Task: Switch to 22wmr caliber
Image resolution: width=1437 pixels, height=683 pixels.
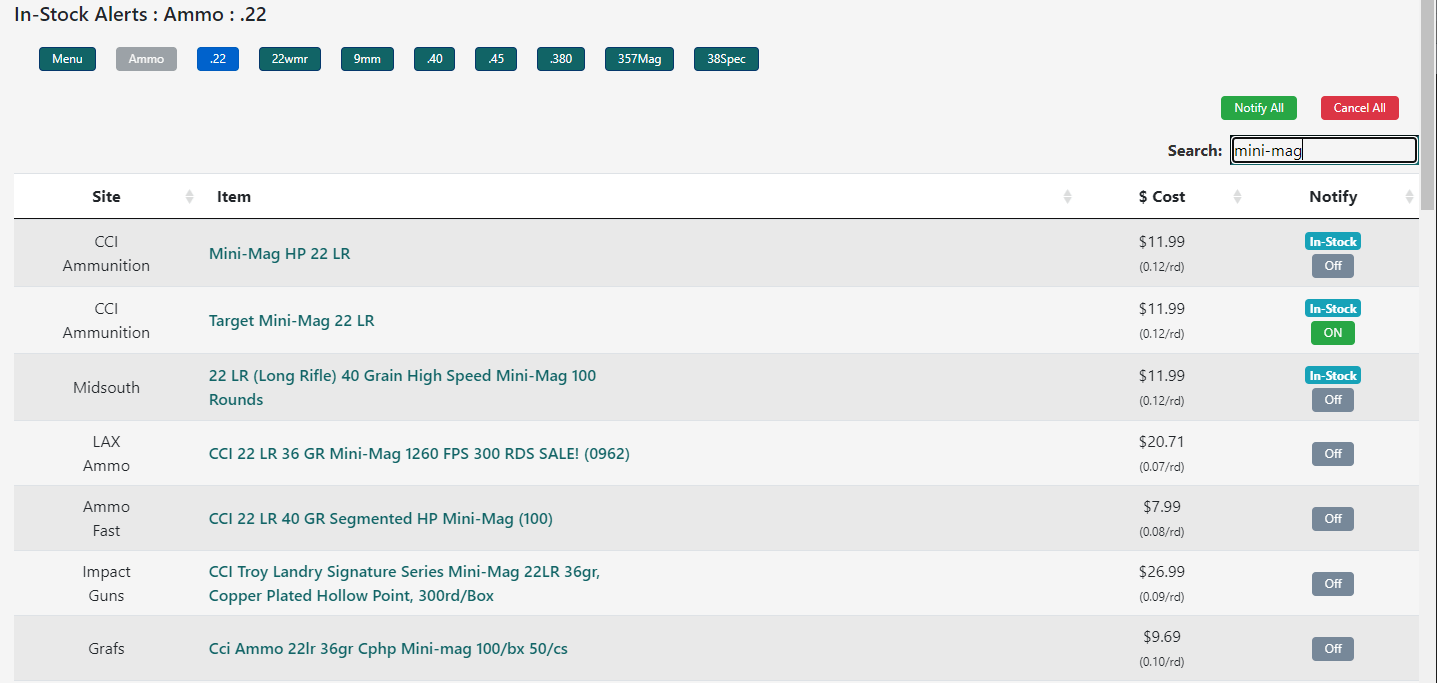Action: [290, 59]
